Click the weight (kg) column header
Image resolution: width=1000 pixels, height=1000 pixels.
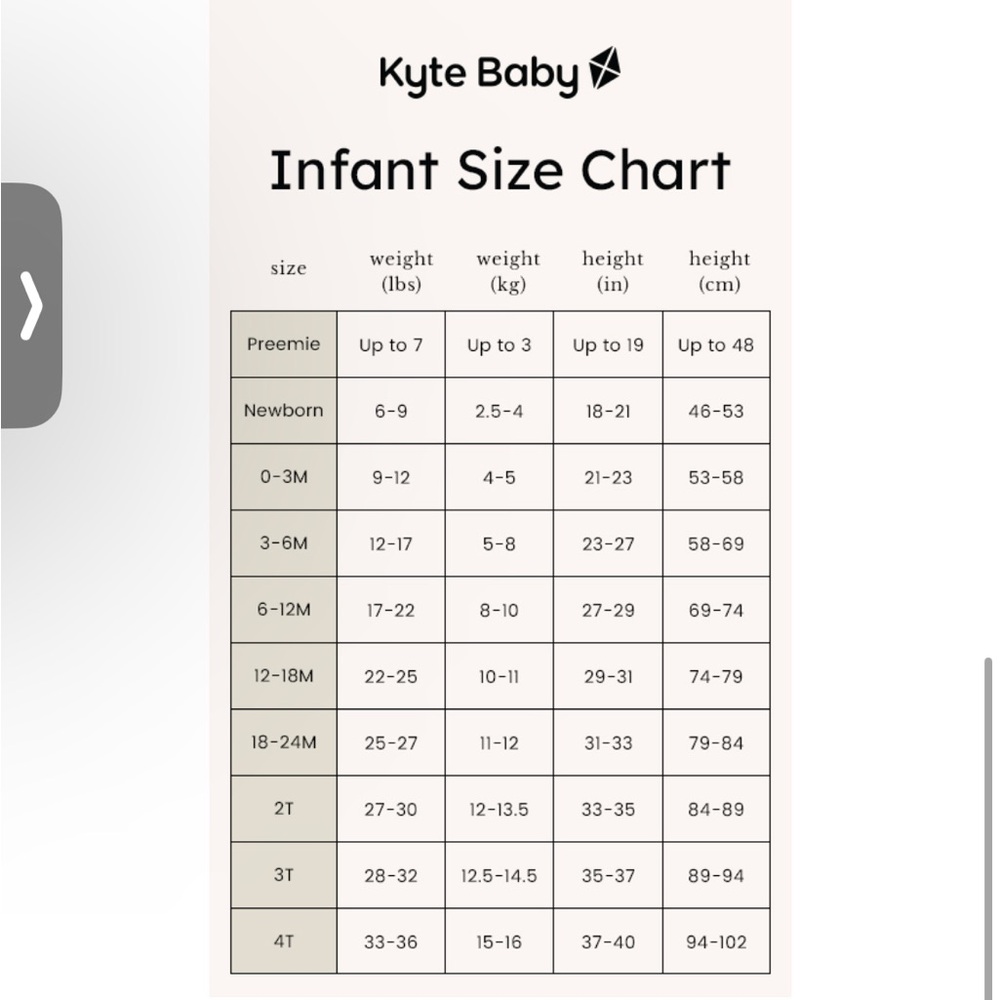(x=508, y=271)
